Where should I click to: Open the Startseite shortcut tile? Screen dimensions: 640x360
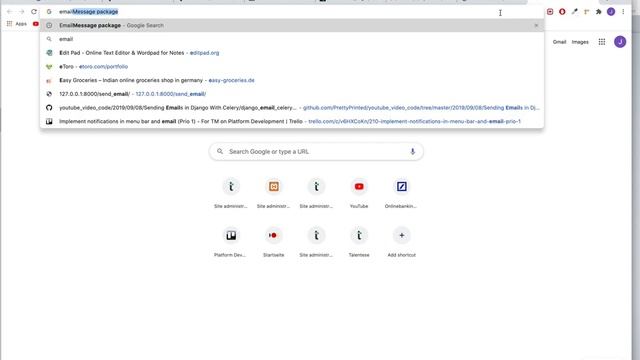[x=273, y=242]
